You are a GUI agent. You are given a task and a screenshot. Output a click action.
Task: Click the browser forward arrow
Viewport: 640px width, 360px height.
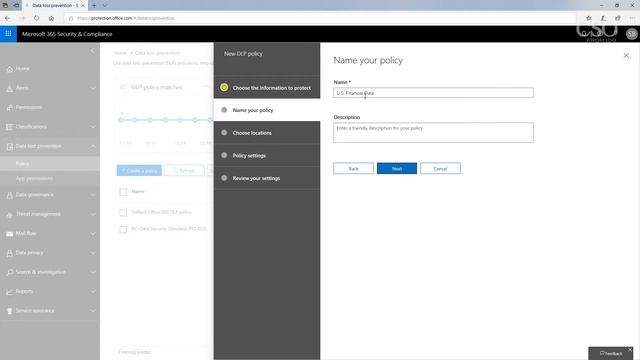(x=22, y=18)
